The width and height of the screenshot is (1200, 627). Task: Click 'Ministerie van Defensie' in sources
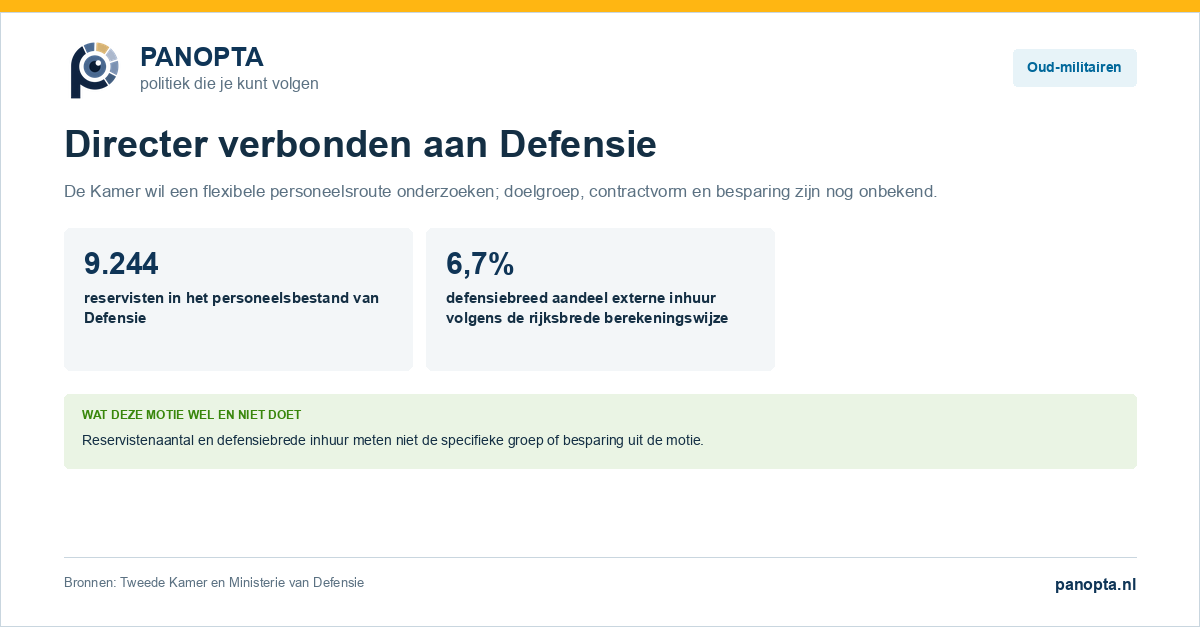(296, 582)
